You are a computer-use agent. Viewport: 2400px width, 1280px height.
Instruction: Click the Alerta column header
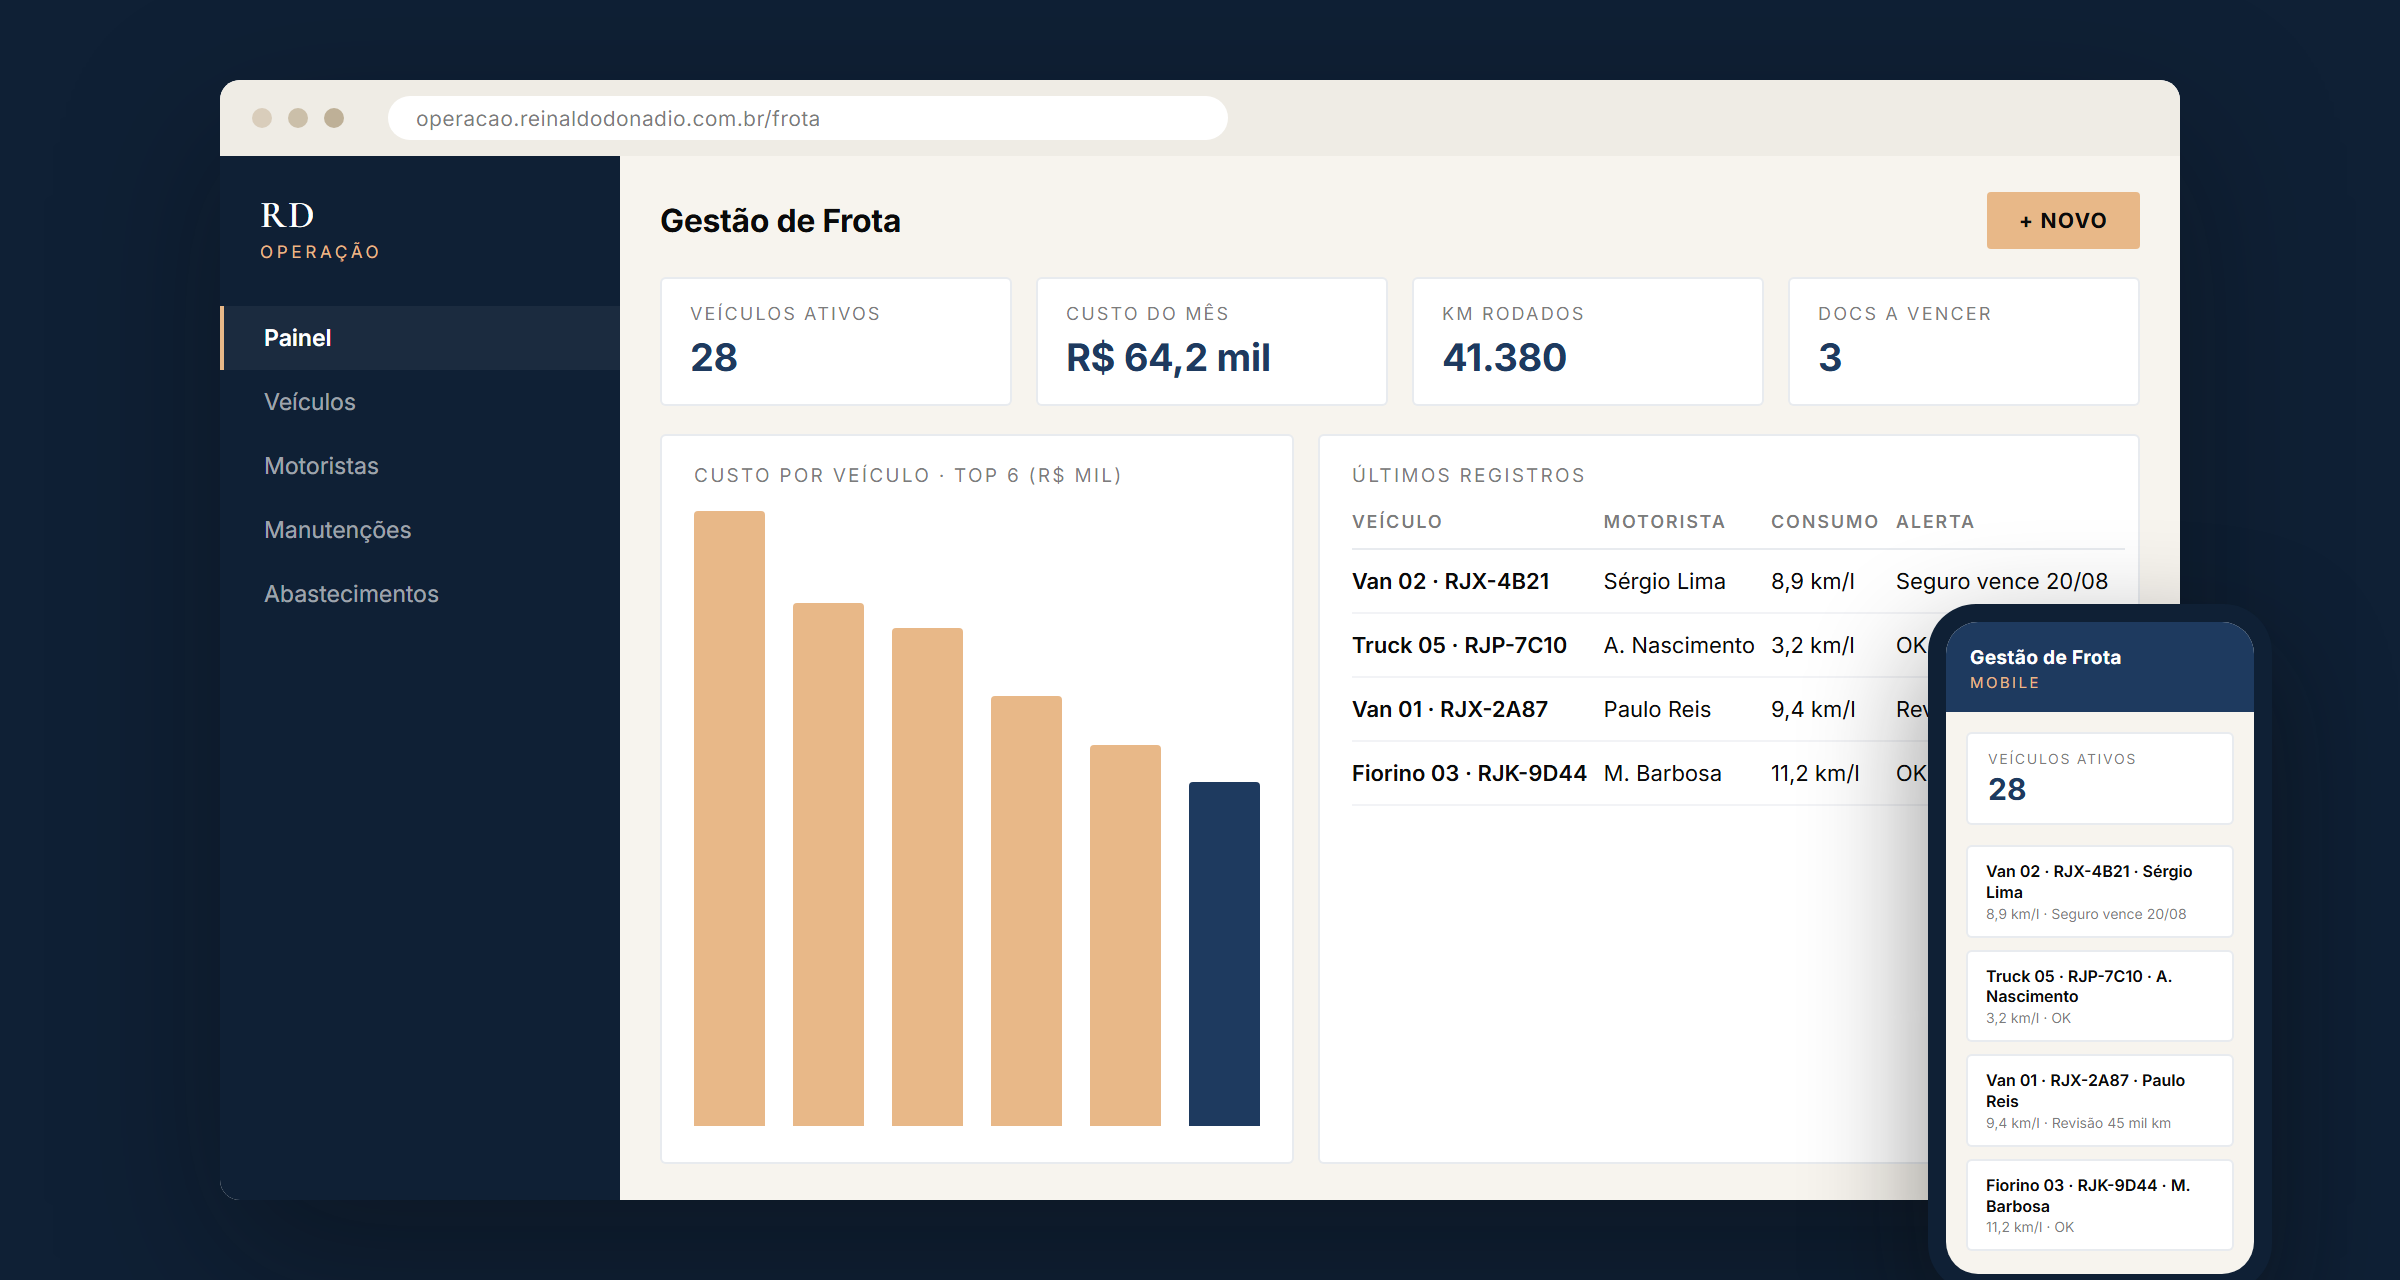click(1935, 522)
